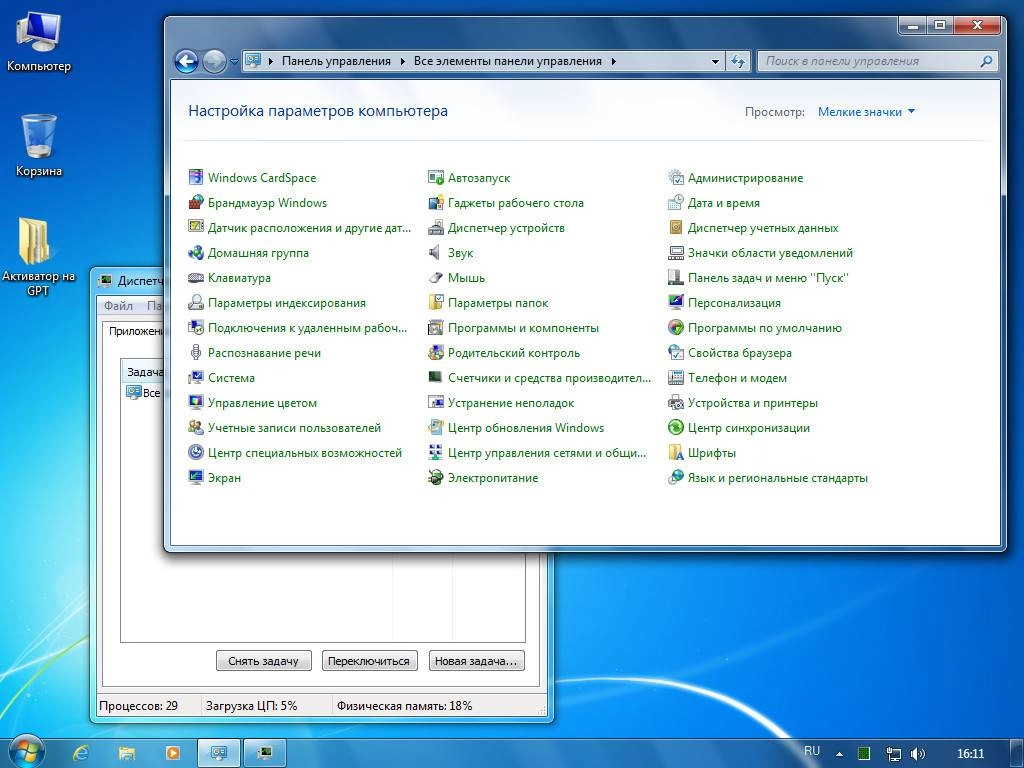This screenshot has width=1024, height=768.
Task: Expand arrow after Все элементы панели управления
Action: (613, 61)
